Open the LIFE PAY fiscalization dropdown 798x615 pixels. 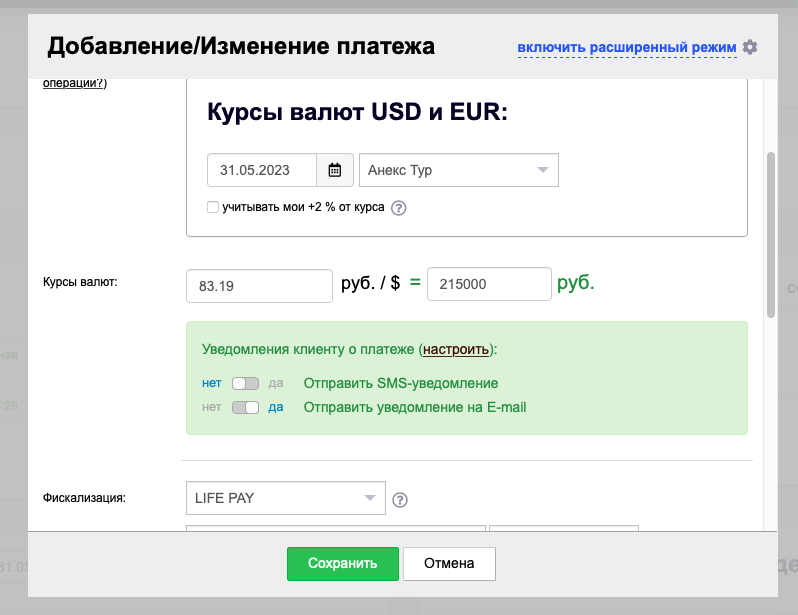click(x=286, y=498)
